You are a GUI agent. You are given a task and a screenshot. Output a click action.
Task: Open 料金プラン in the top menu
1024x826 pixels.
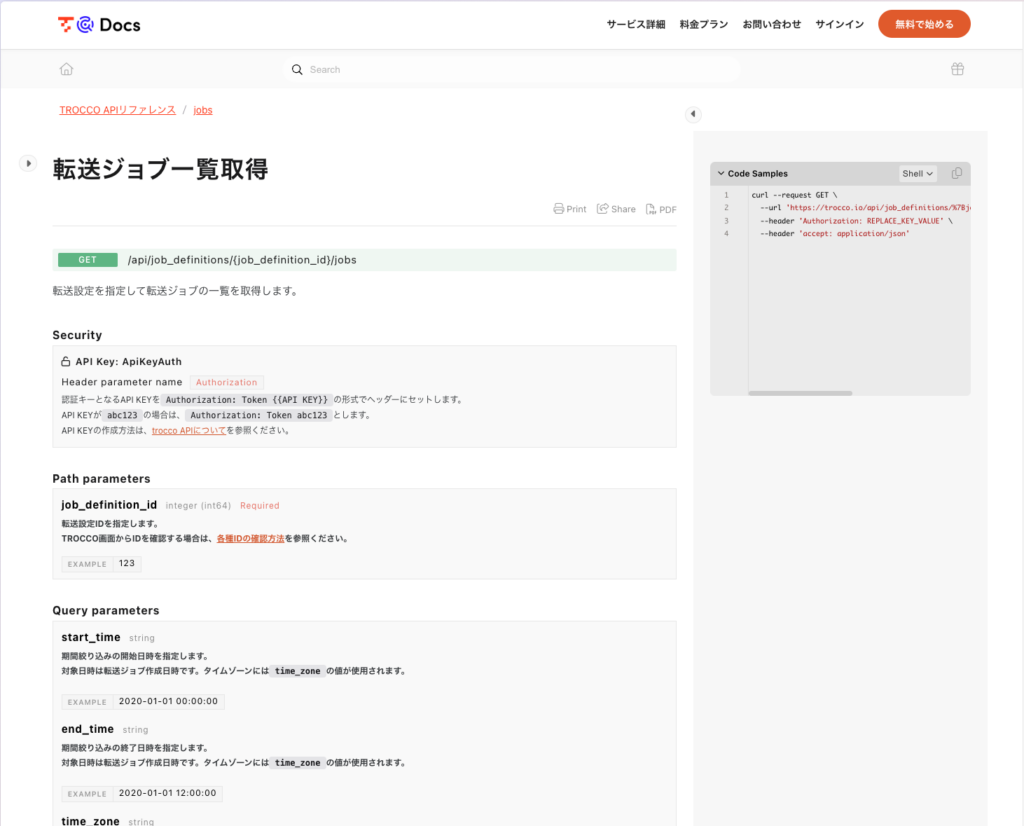pyautogui.click(x=703, y=24)
